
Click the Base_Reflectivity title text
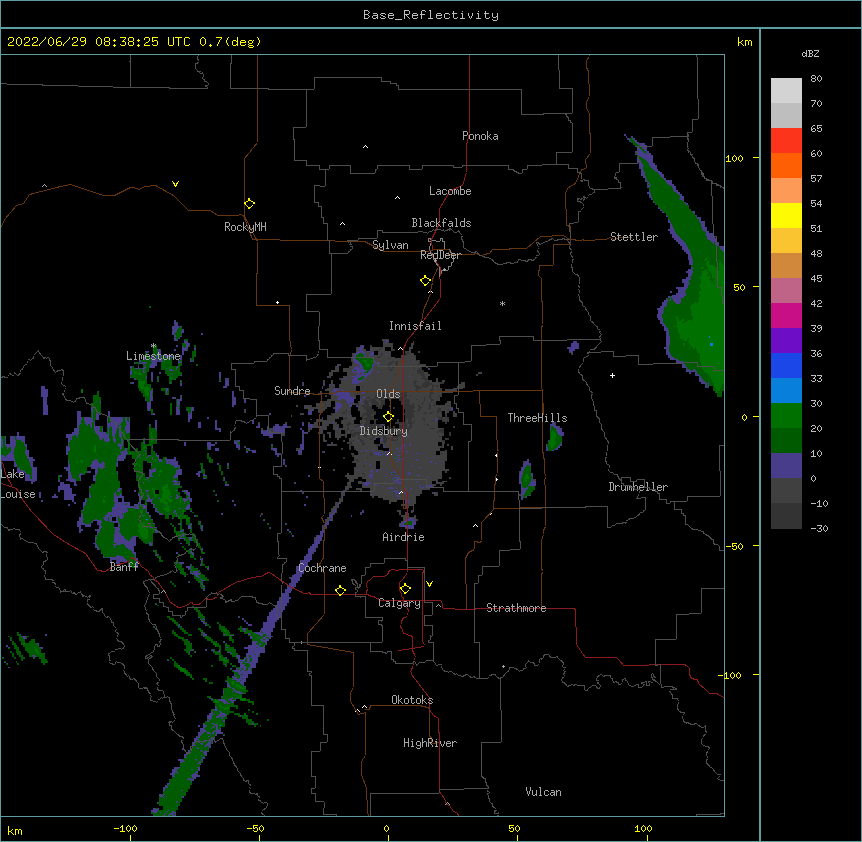[x=431, y=15]
